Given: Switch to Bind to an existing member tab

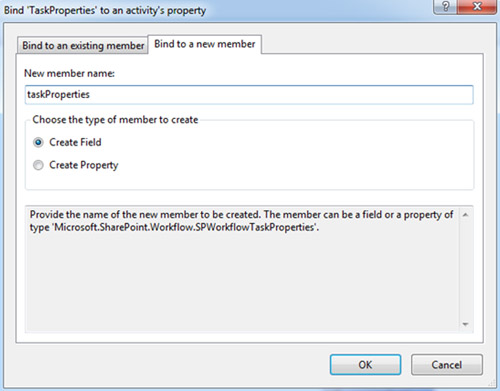Looking at the screenshot, I should (83, 45).
